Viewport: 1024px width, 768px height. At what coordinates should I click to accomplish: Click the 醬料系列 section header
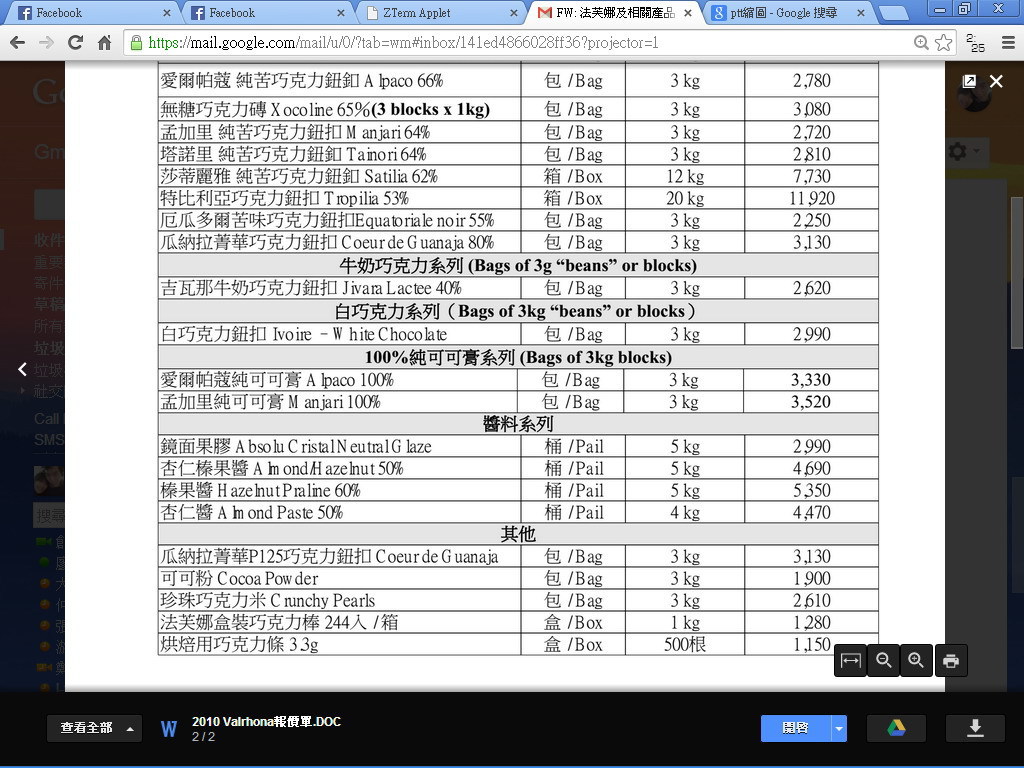tap(518, 424)
